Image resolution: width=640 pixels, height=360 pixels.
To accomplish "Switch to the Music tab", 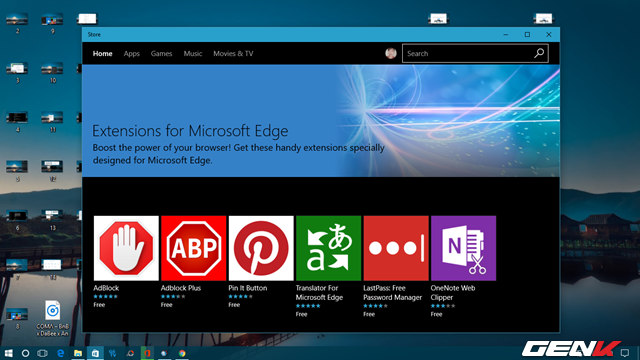I will 193,53.
